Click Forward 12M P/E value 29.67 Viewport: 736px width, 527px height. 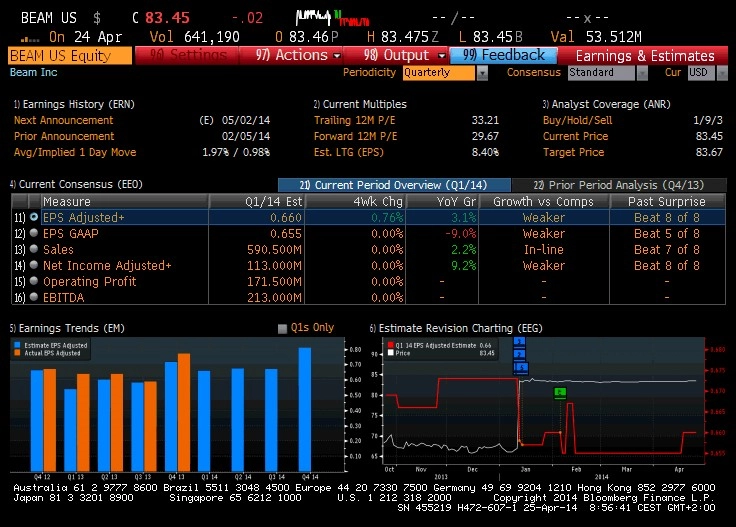[485, 136]
